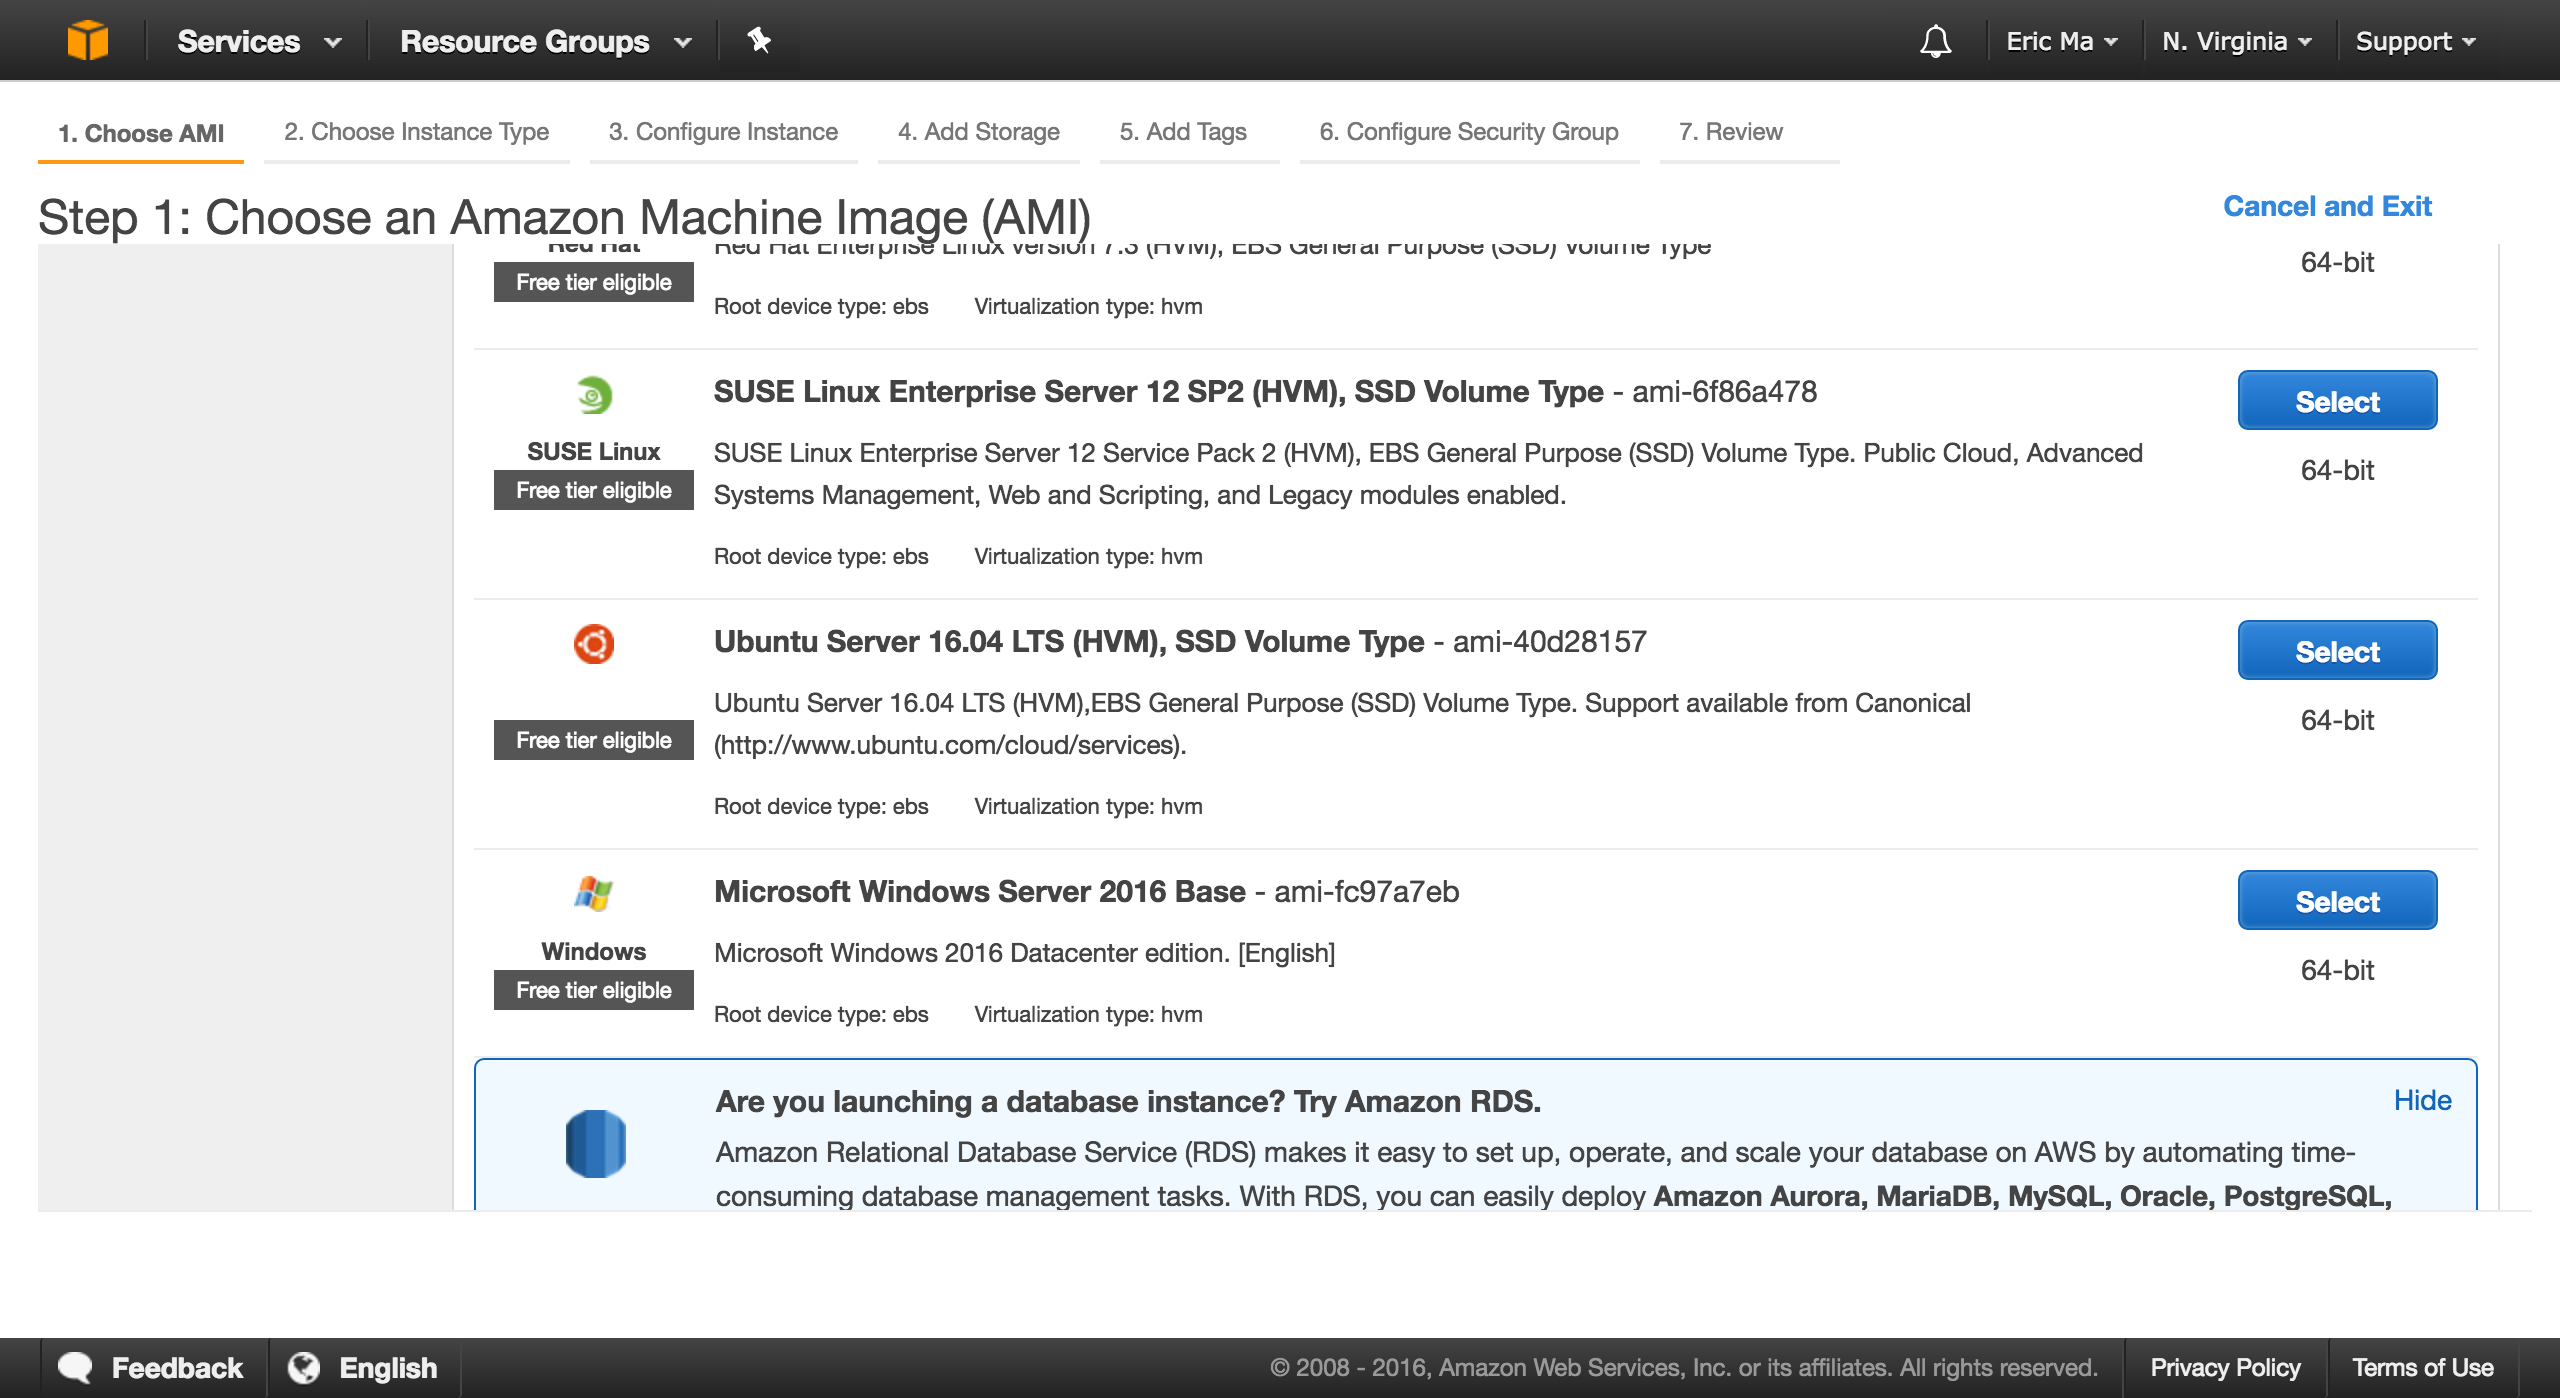
Task: Click the Windows vendor label
Action: (594, 951)
